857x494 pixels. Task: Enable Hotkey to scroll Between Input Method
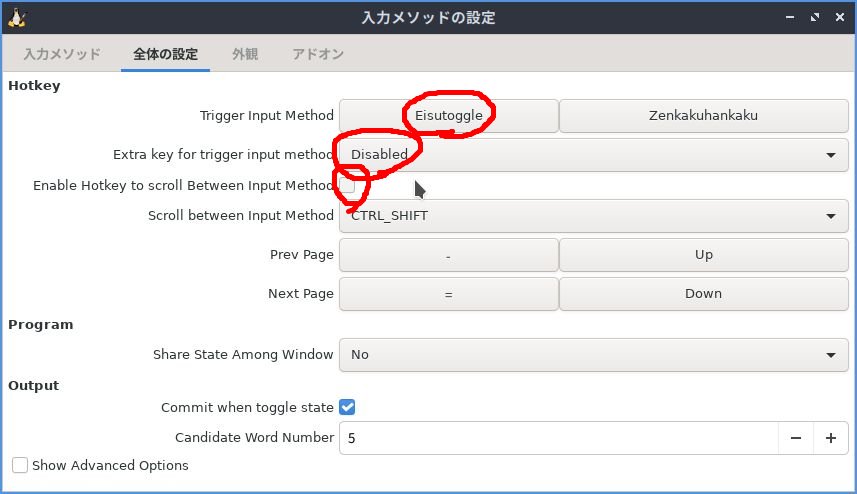(x=347, y=186)
